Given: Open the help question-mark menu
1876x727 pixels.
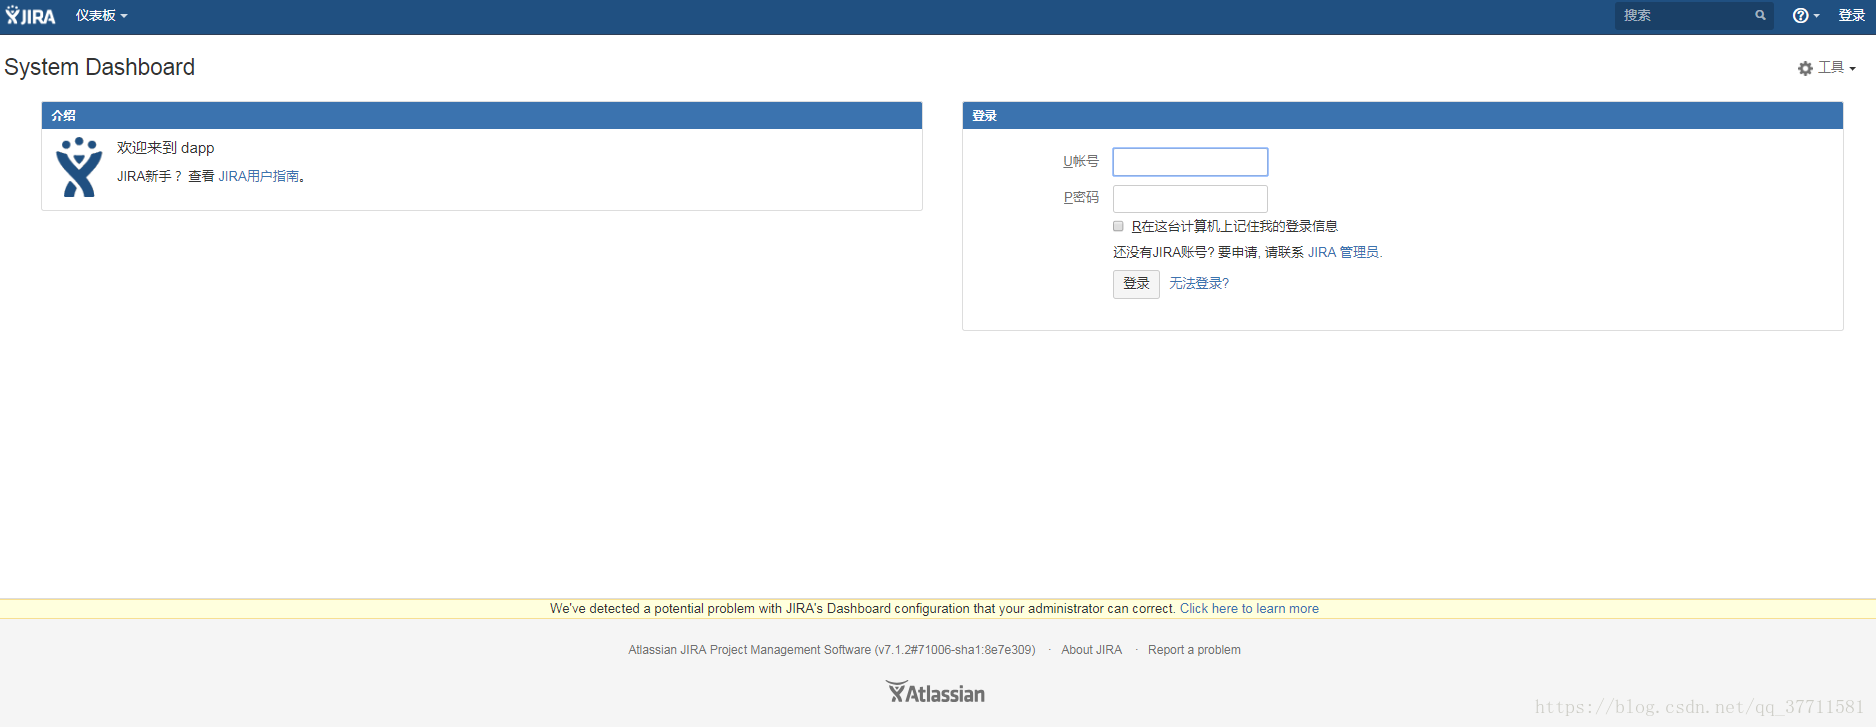Looking at the screenshot, I should (1805, 16).
